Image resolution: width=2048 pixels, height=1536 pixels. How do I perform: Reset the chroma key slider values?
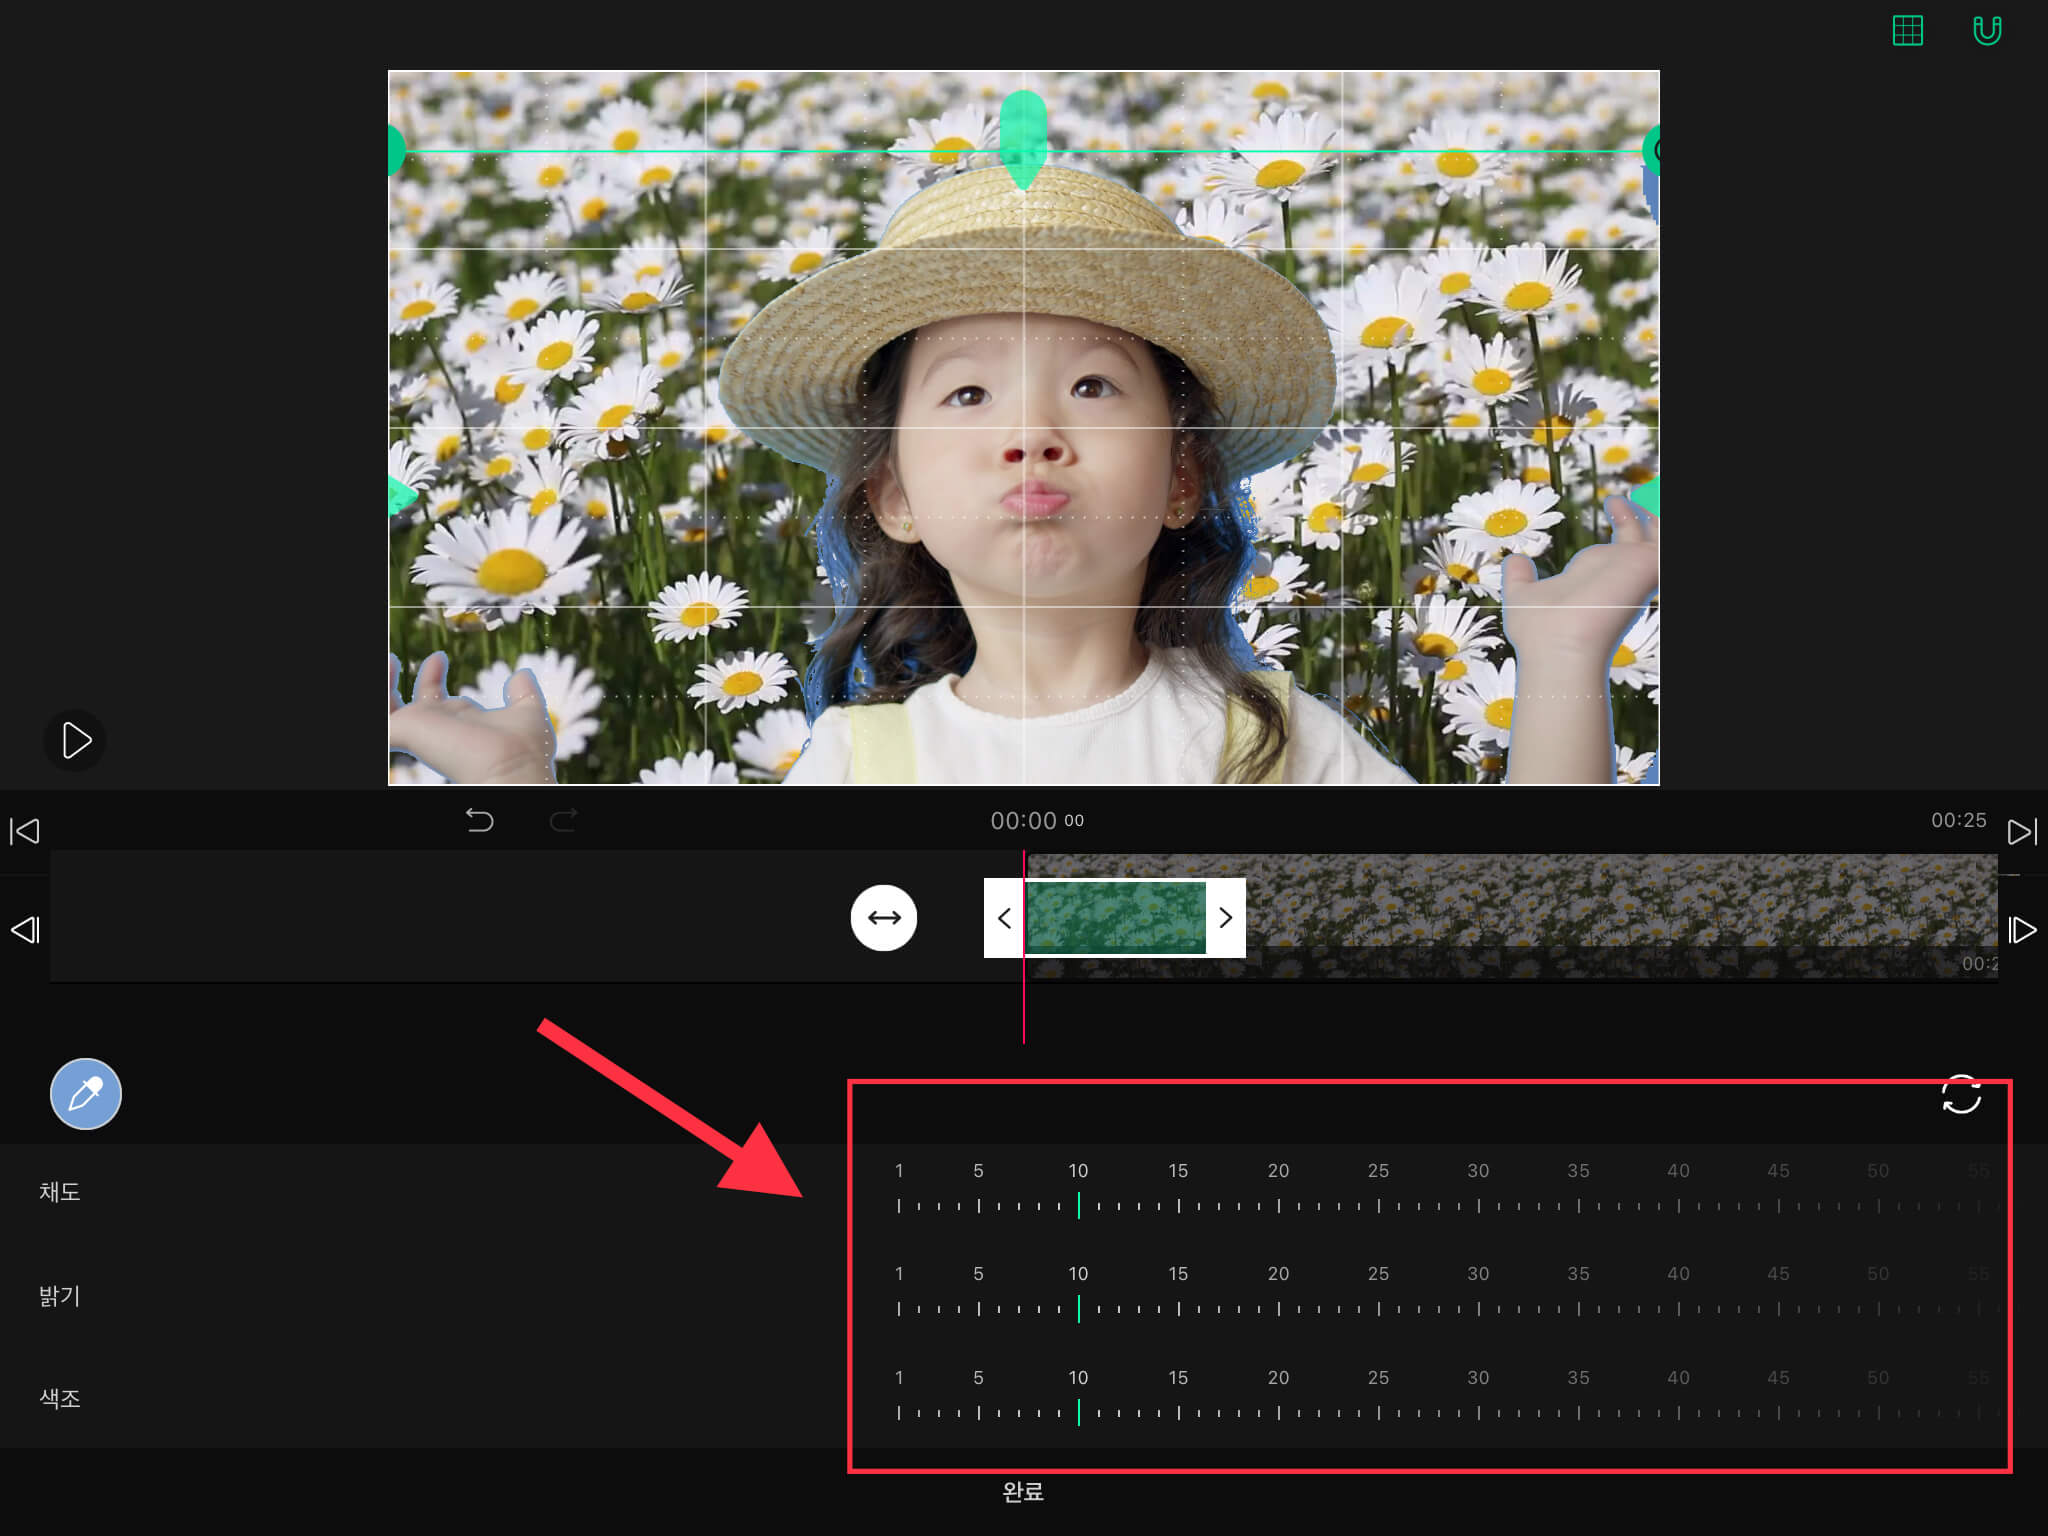coord(1961,1094)
